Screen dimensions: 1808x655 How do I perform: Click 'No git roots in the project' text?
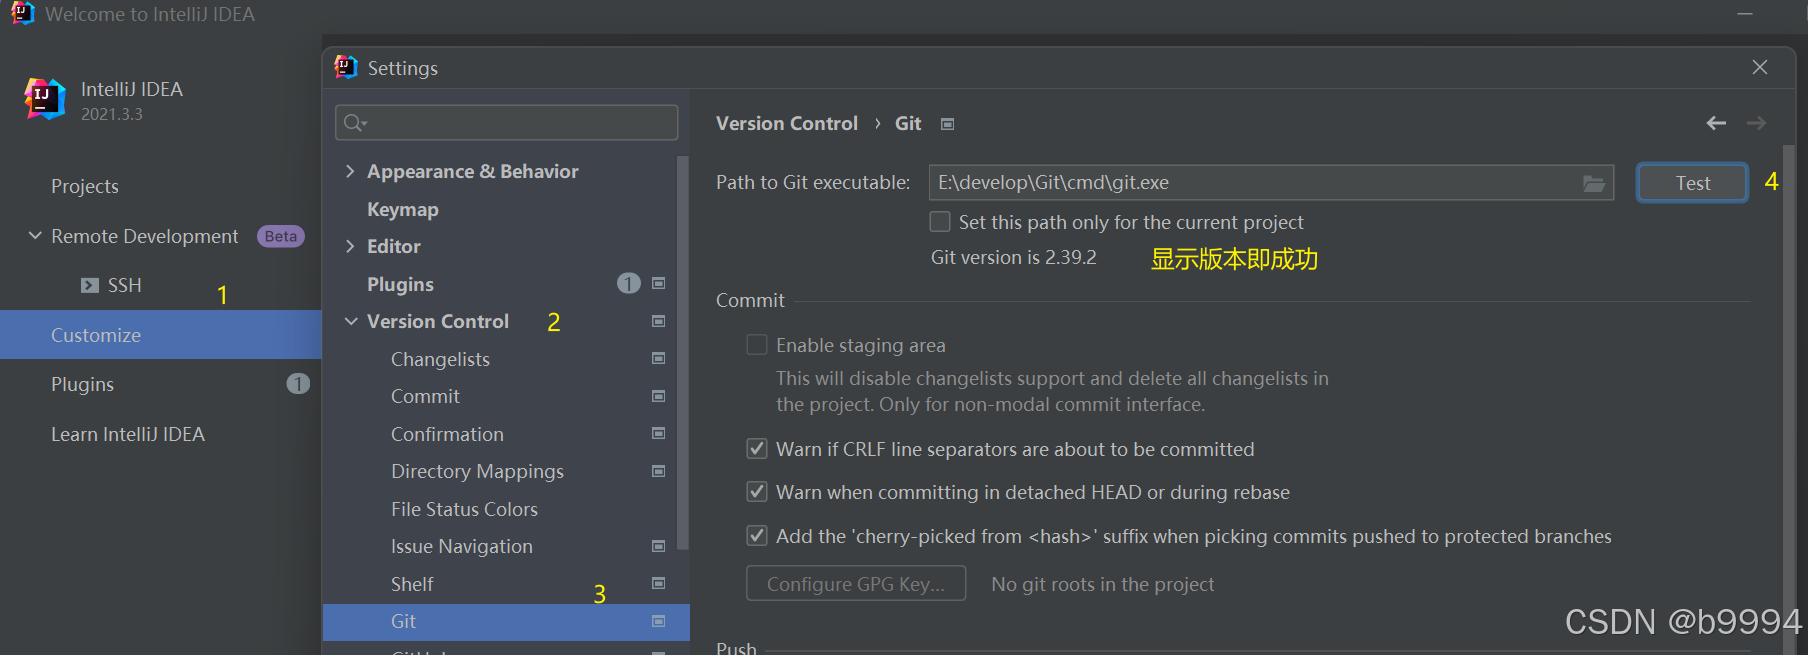pos(1102,584)
